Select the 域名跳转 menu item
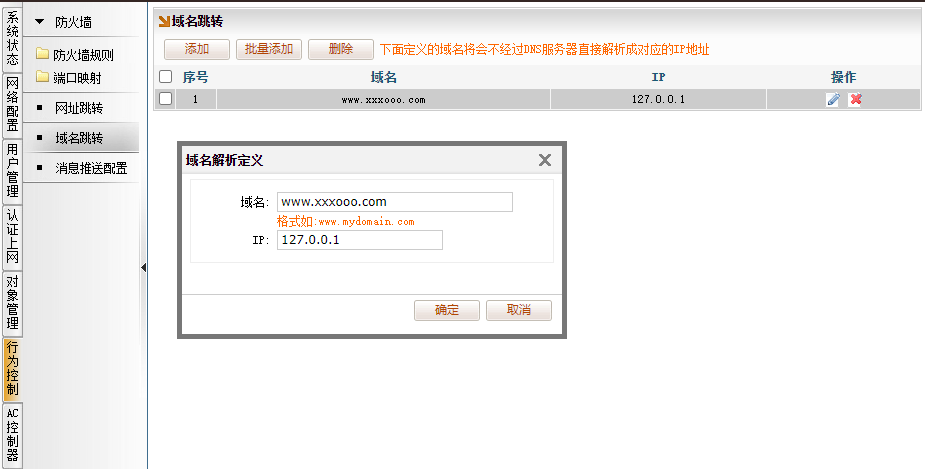Viewport: 925px width, 469px height. click(x=79, y=138)
